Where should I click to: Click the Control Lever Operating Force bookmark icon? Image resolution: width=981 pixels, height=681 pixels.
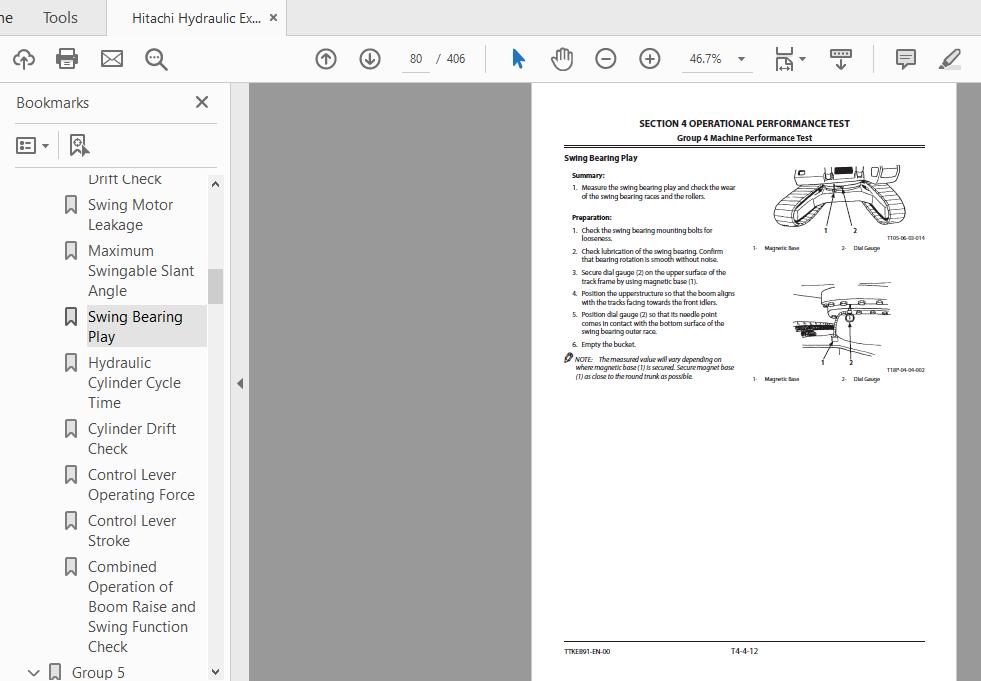tap(71, 474)
